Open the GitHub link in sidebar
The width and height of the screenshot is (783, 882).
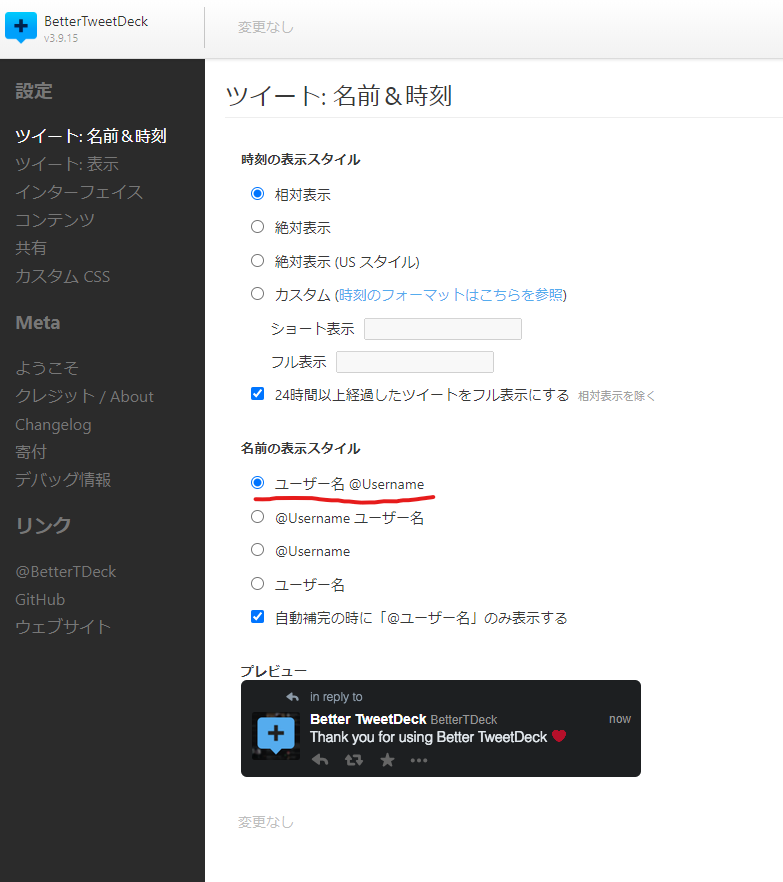pyautogui.click(x=40, y=600)
